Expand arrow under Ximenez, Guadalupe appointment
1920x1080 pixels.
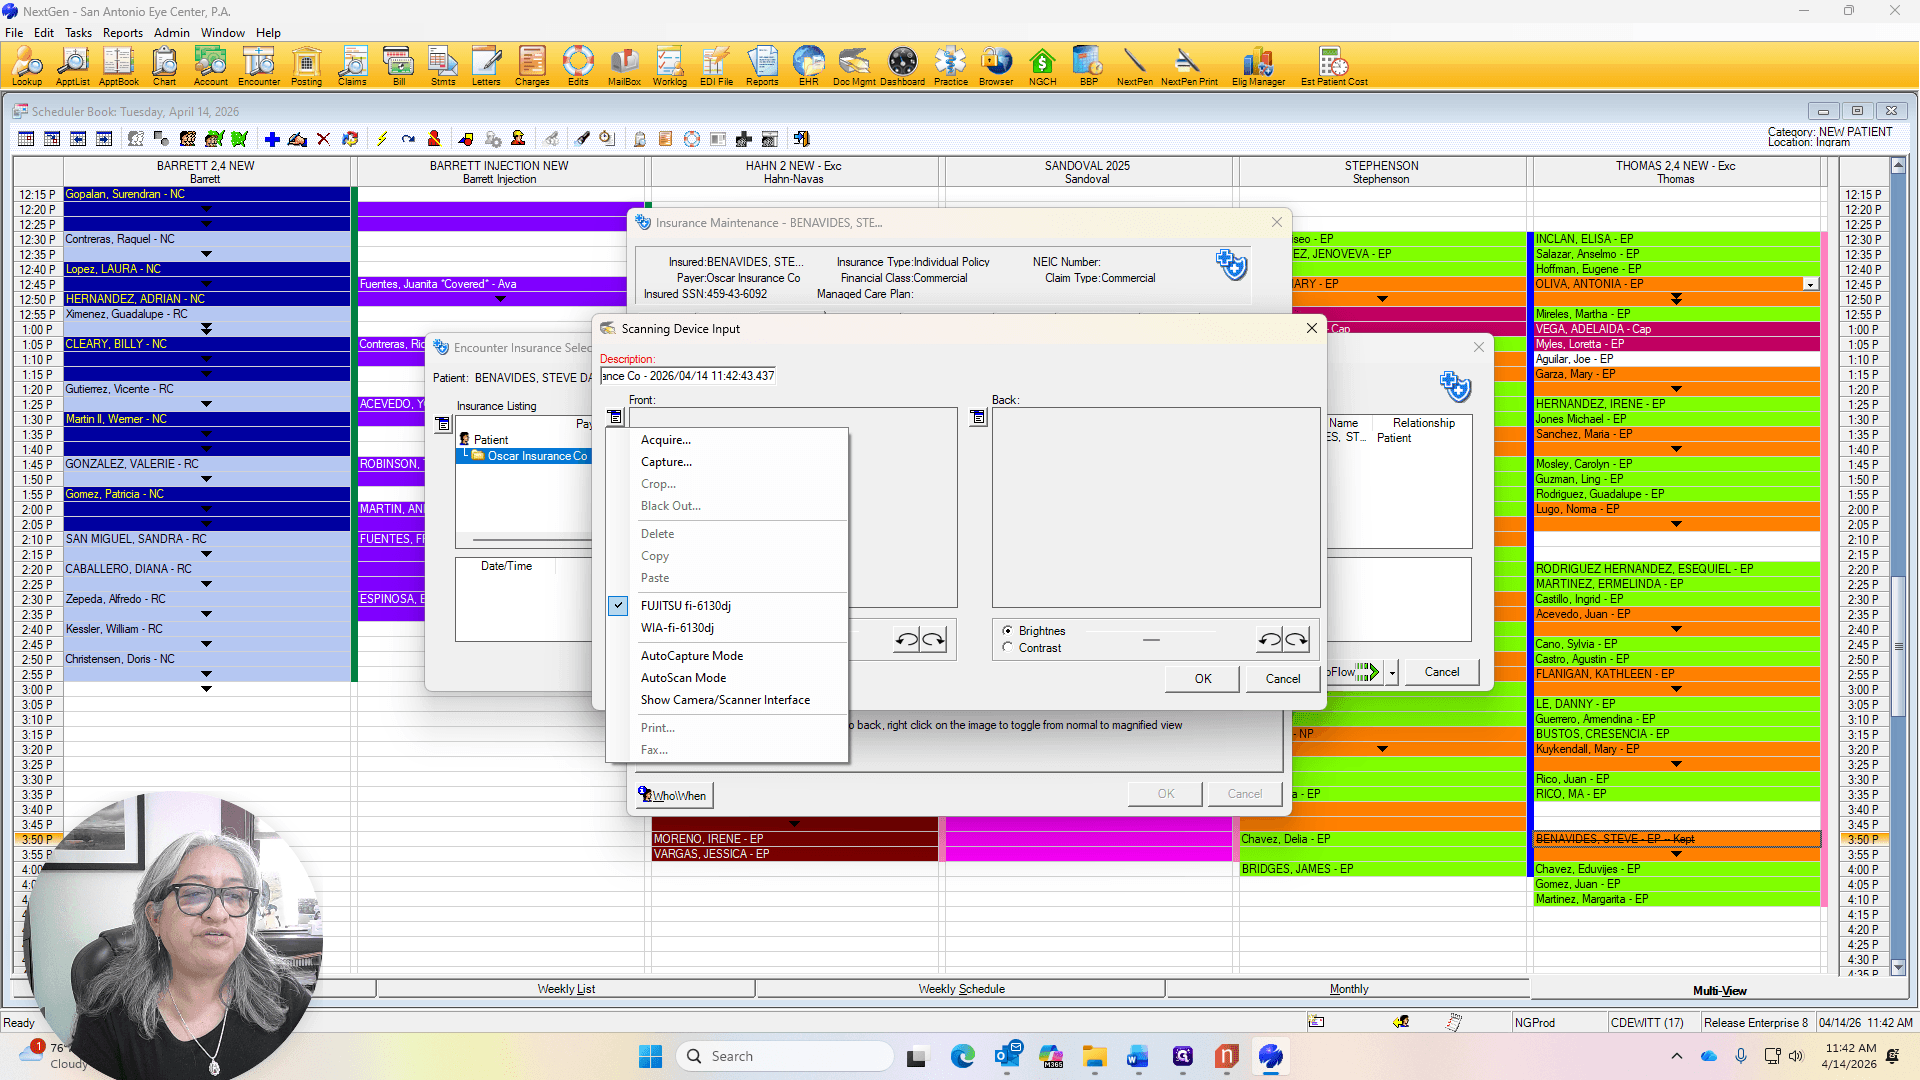[206, 329]
